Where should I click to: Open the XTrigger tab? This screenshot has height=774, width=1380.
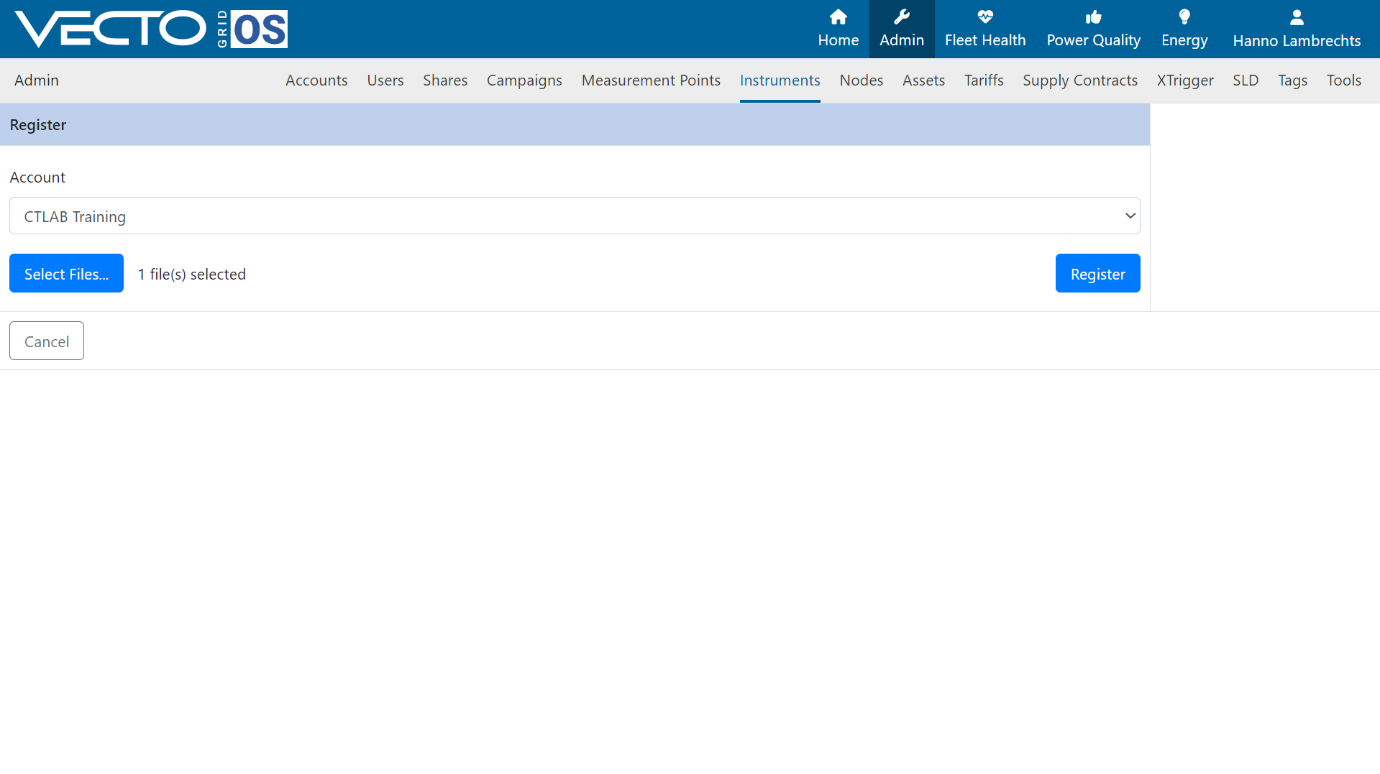click(x=1185, y=80)
